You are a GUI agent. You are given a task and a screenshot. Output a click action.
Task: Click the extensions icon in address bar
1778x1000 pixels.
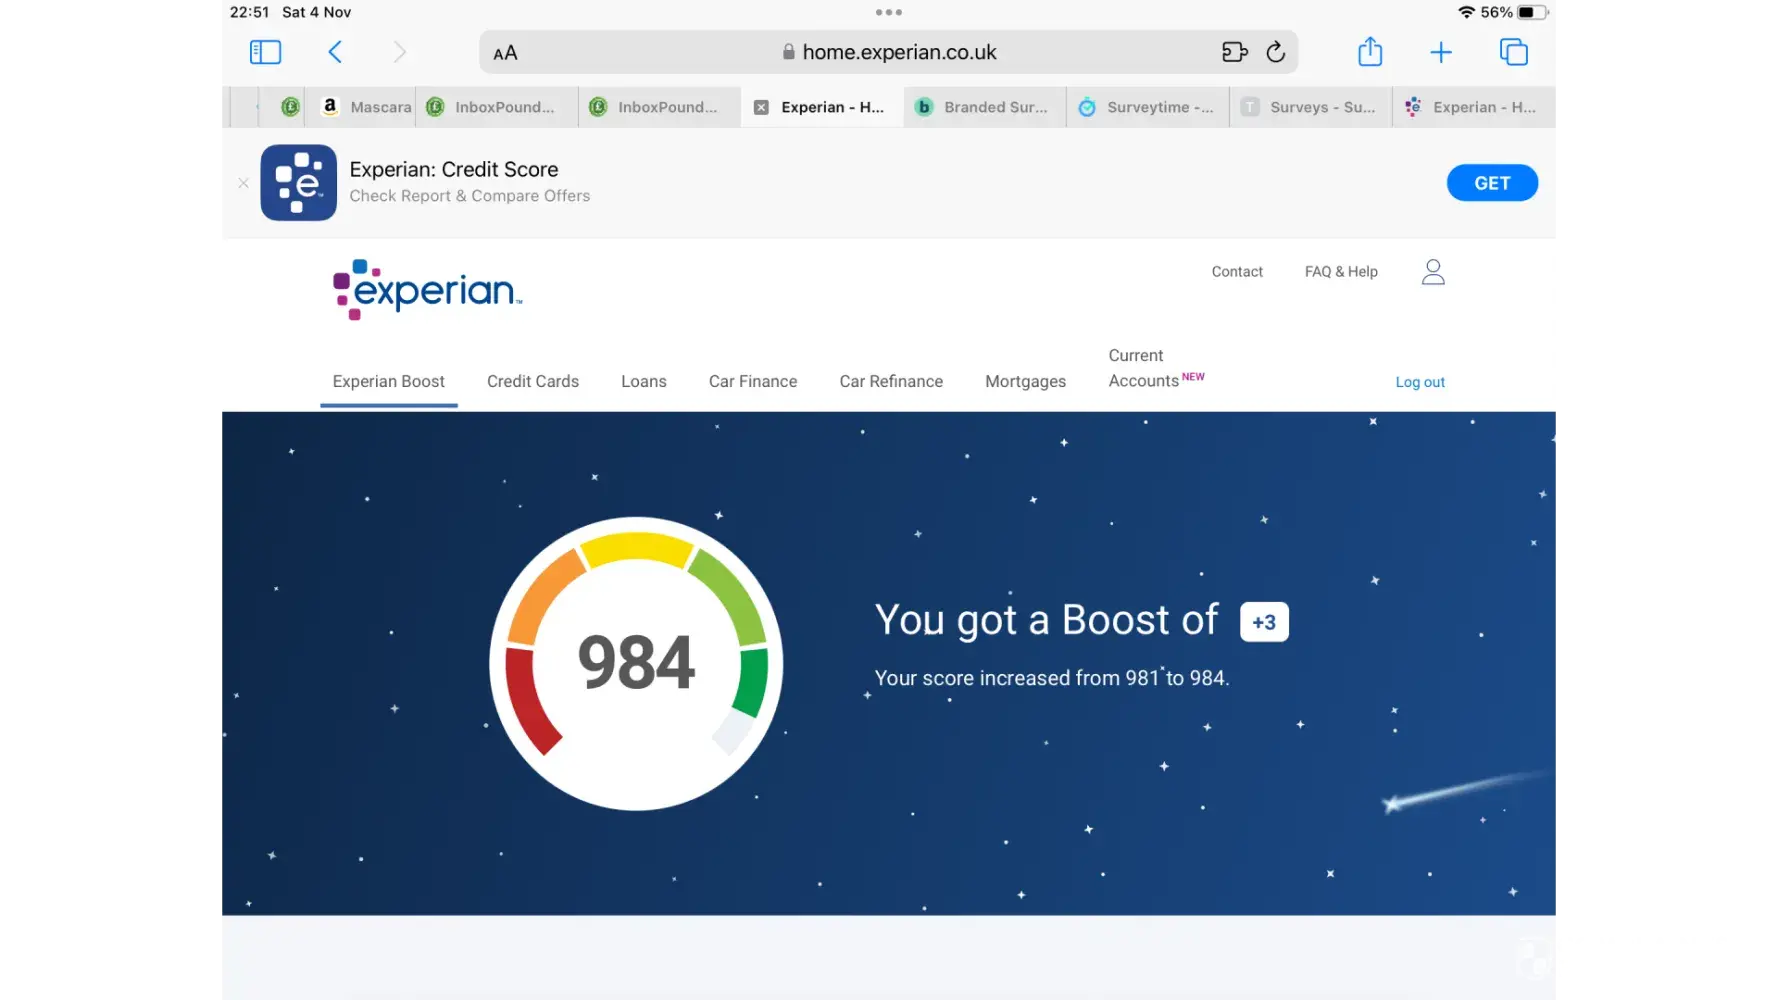pos(1234,52)
